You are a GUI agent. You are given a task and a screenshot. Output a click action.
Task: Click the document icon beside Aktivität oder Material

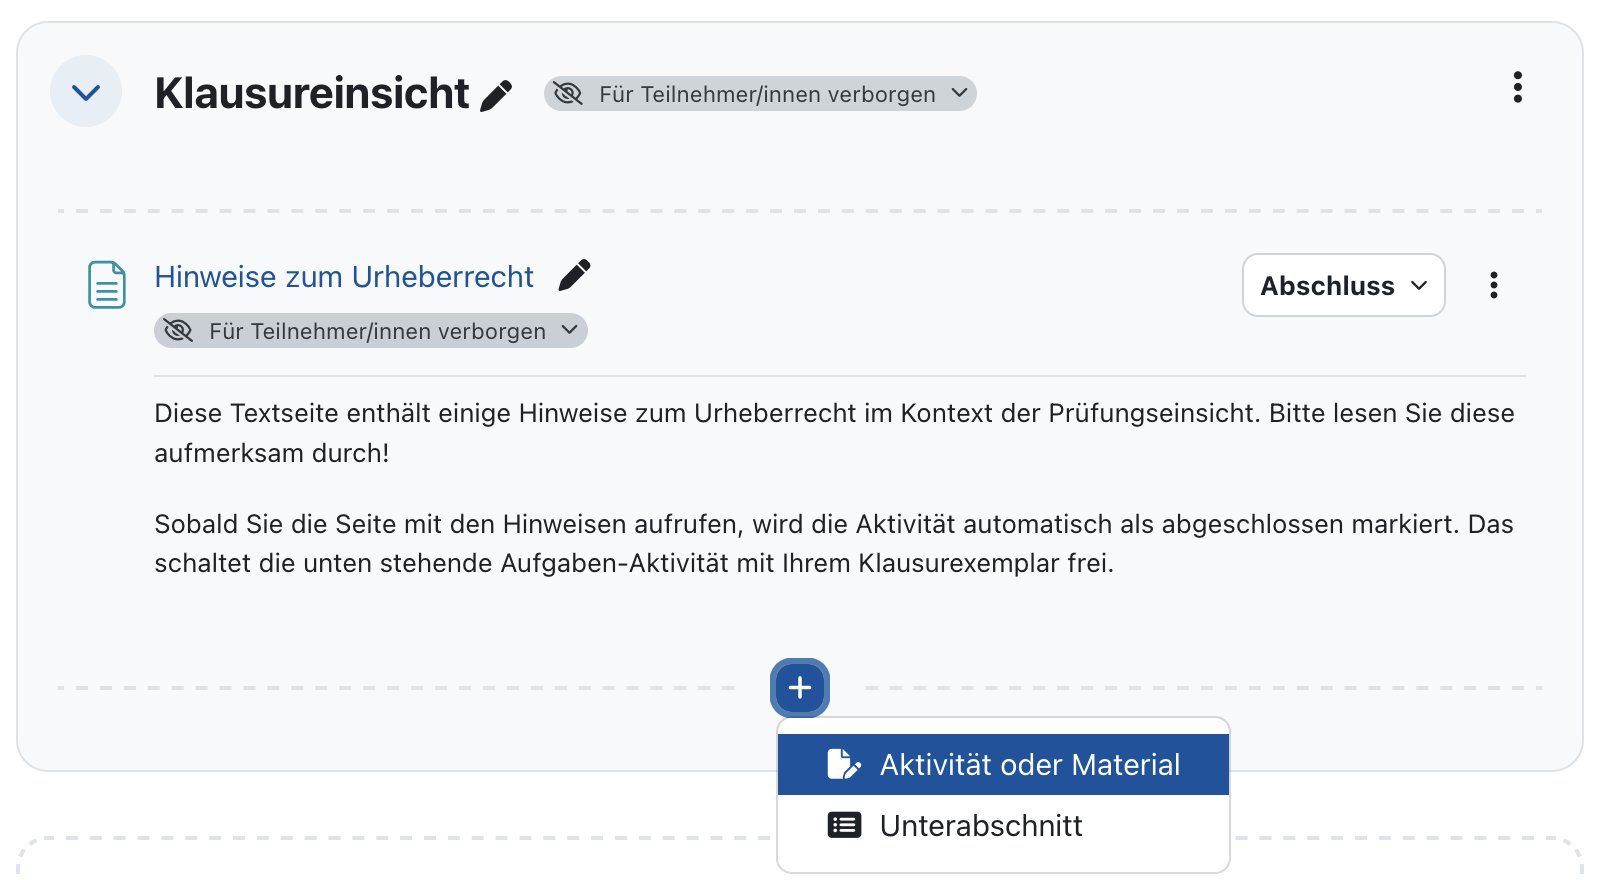click(x=841, y=763)
